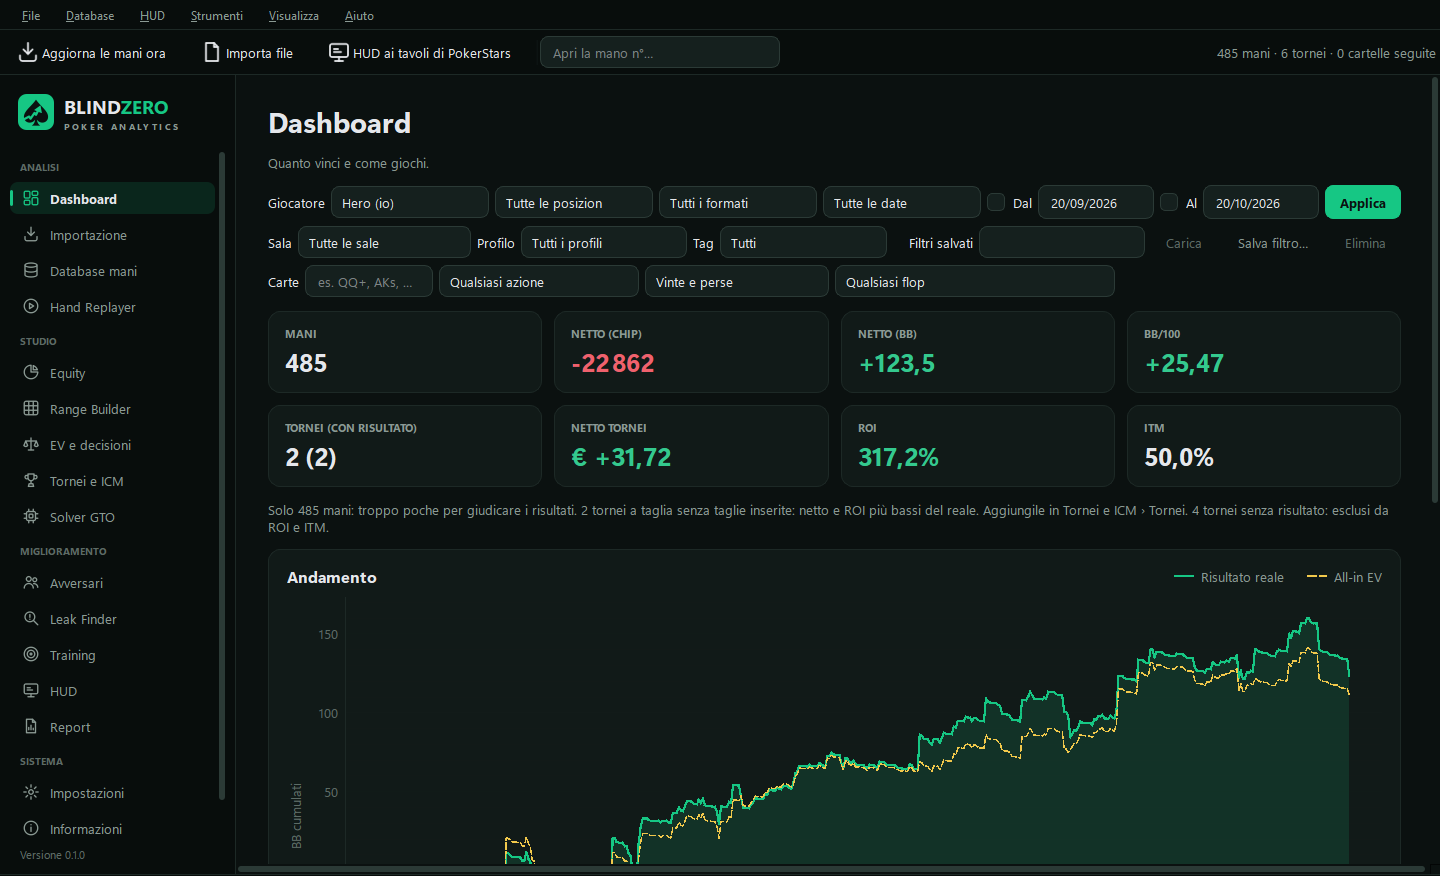This screenshot has width=1440, height=876.
Task: Open the Qualsiasi flop dropdown
Action: click(975, 281)
